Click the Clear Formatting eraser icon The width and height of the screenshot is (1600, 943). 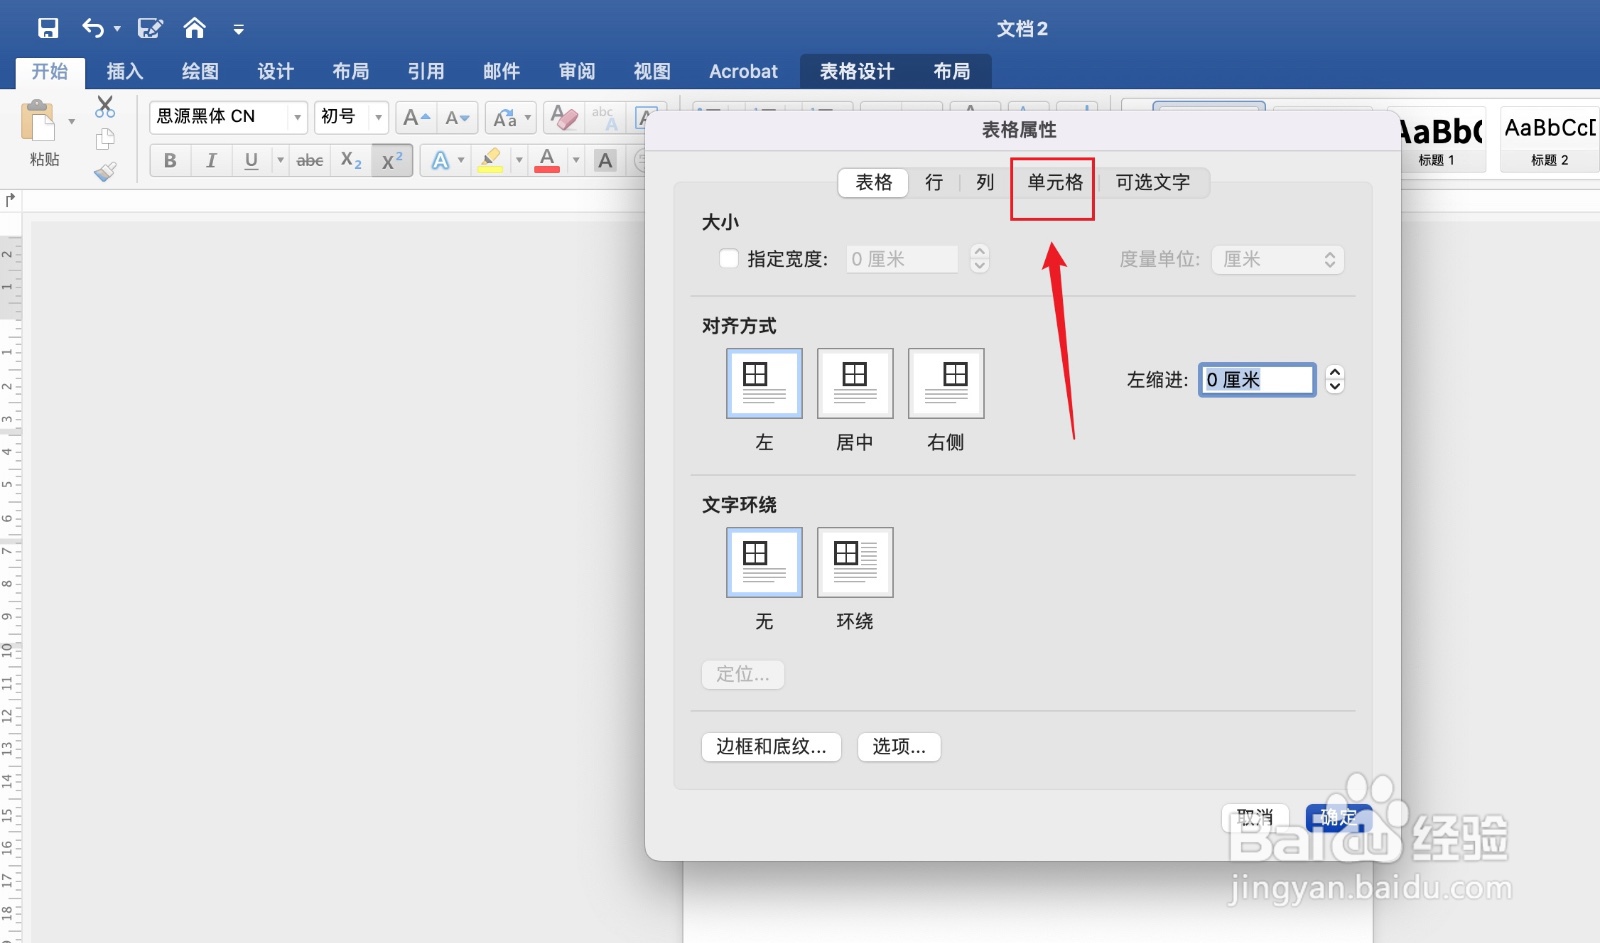point(564,118)
